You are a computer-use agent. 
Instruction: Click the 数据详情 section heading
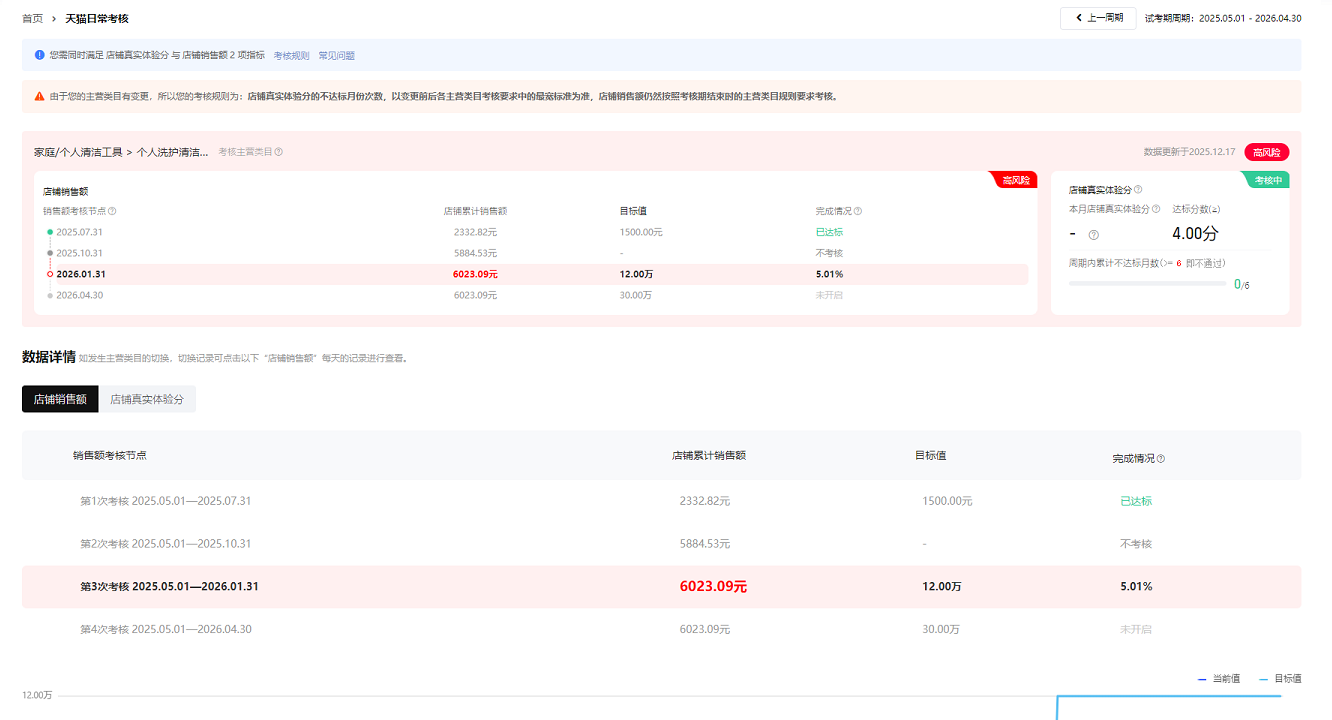click(x=49, y=357)
